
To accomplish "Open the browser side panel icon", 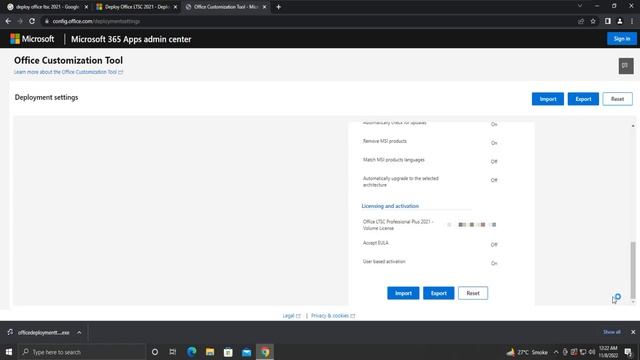I will click(x=608, y=21).
